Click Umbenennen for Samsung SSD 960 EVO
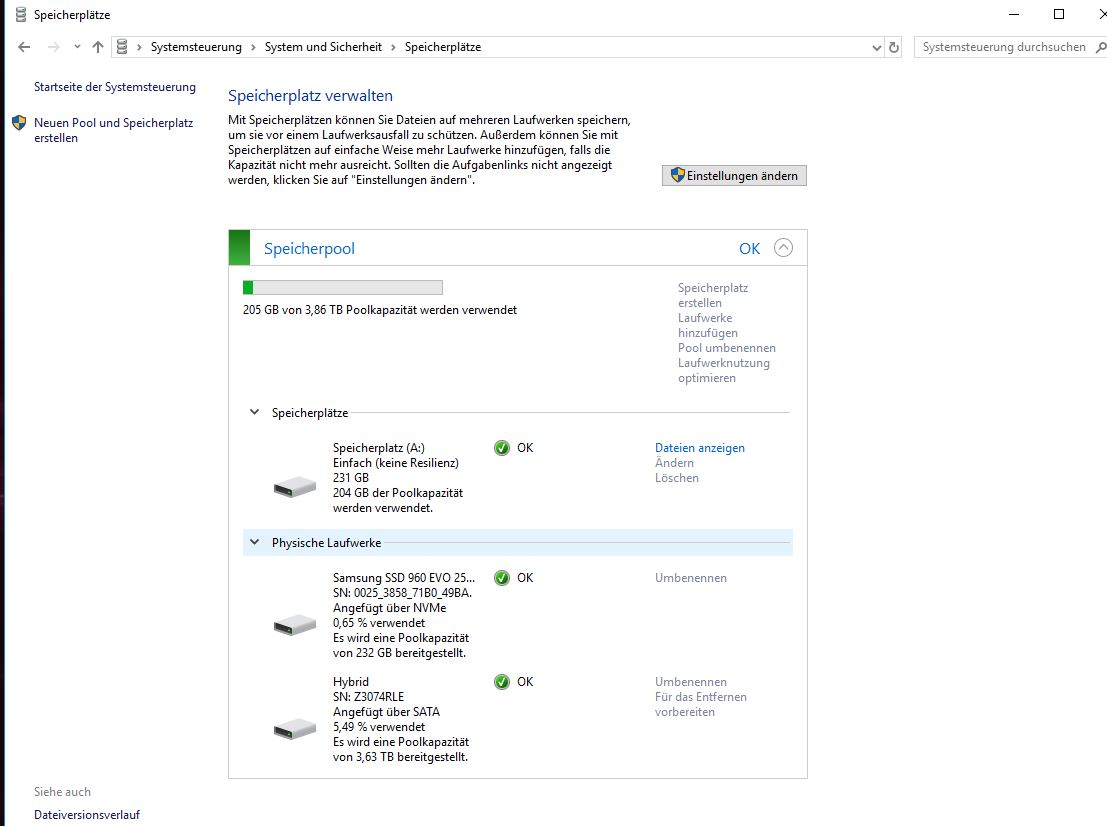The image size is (1107, 826). click(690, 577)
